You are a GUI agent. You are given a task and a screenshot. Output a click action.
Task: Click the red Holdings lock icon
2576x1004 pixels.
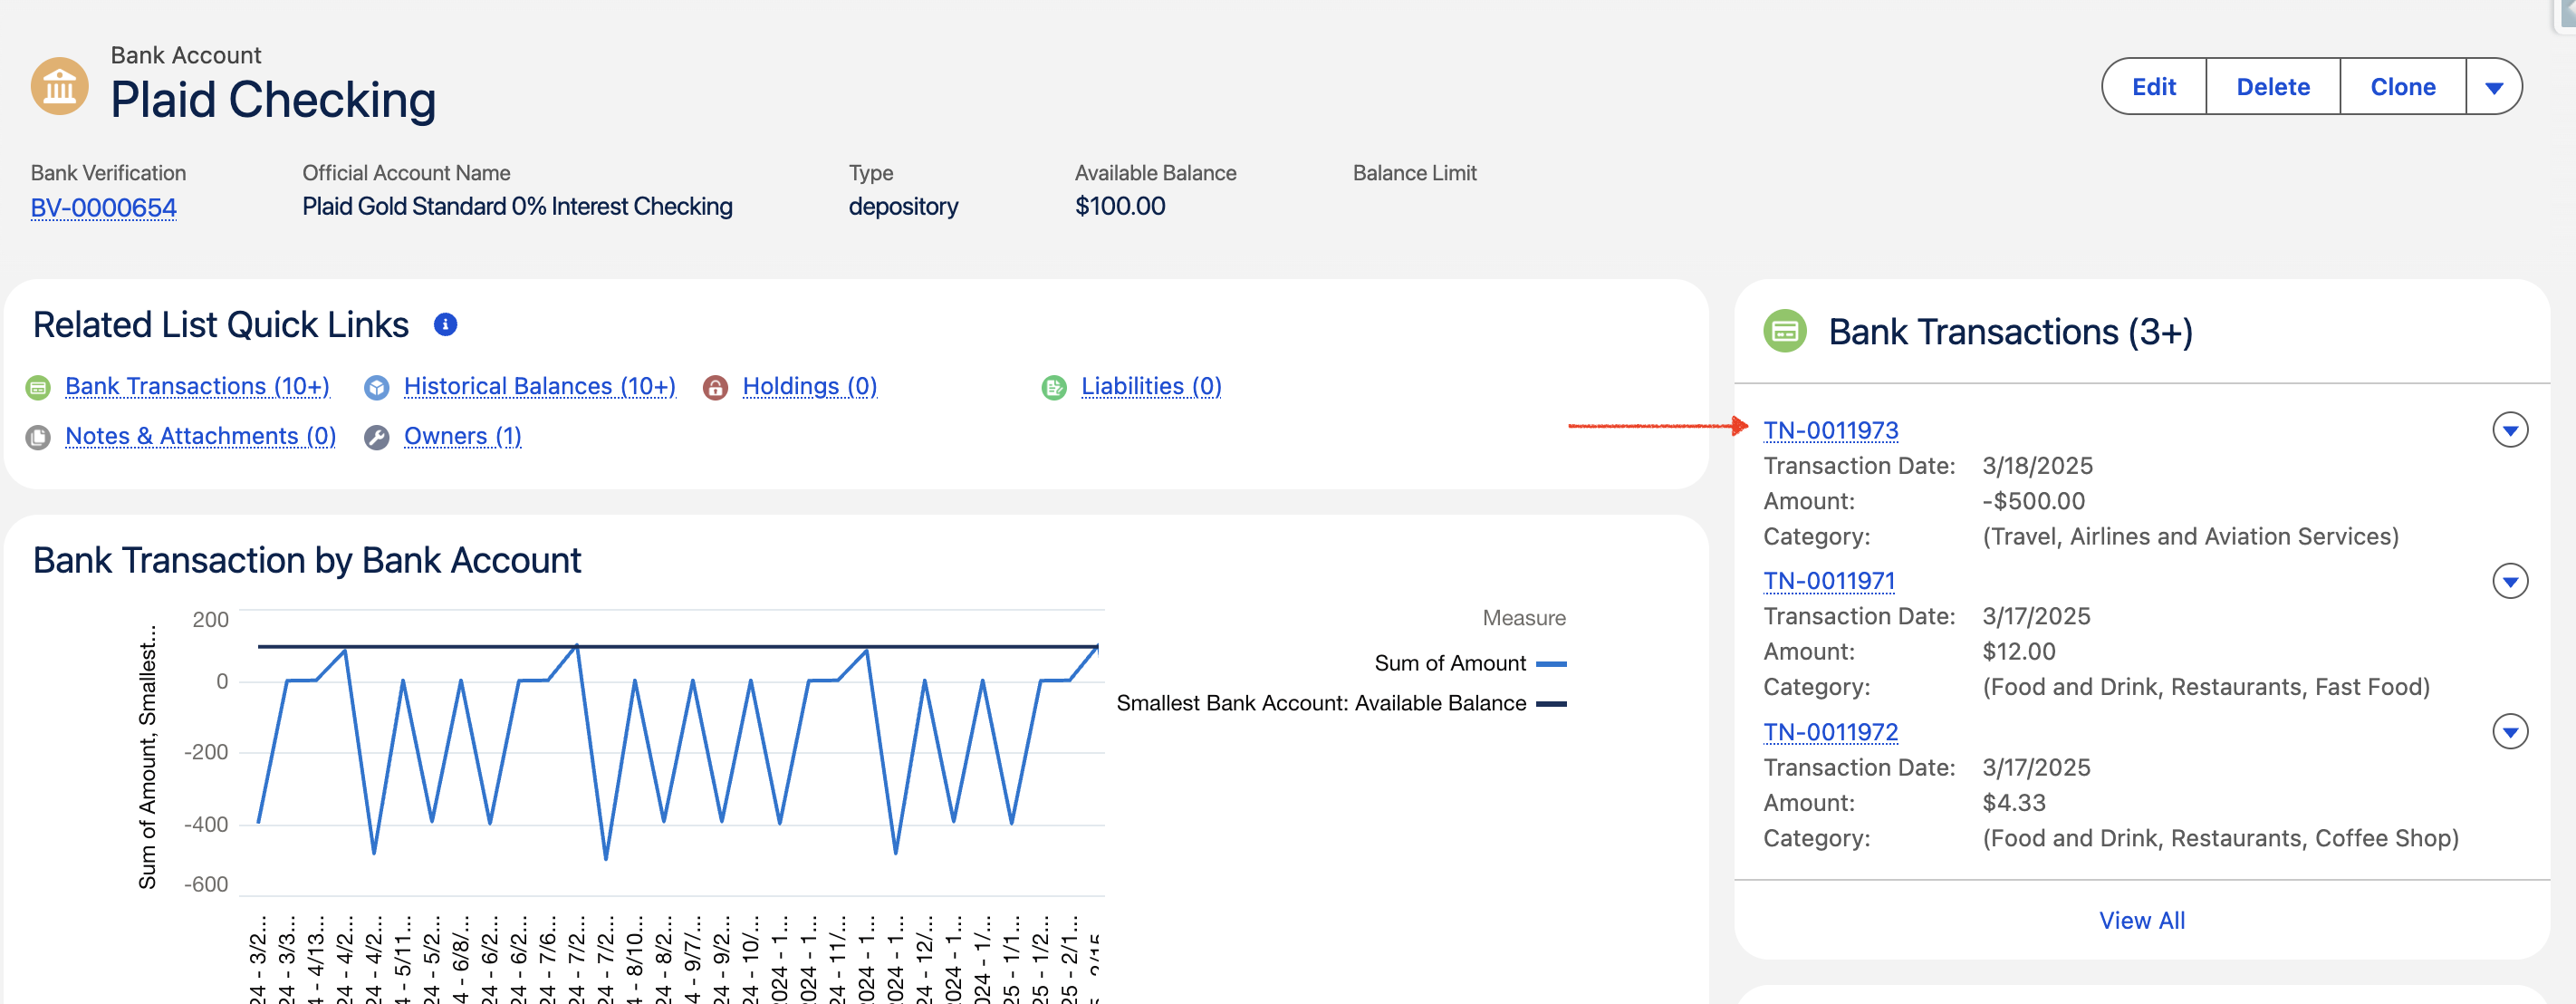click(x=715, y=387)
